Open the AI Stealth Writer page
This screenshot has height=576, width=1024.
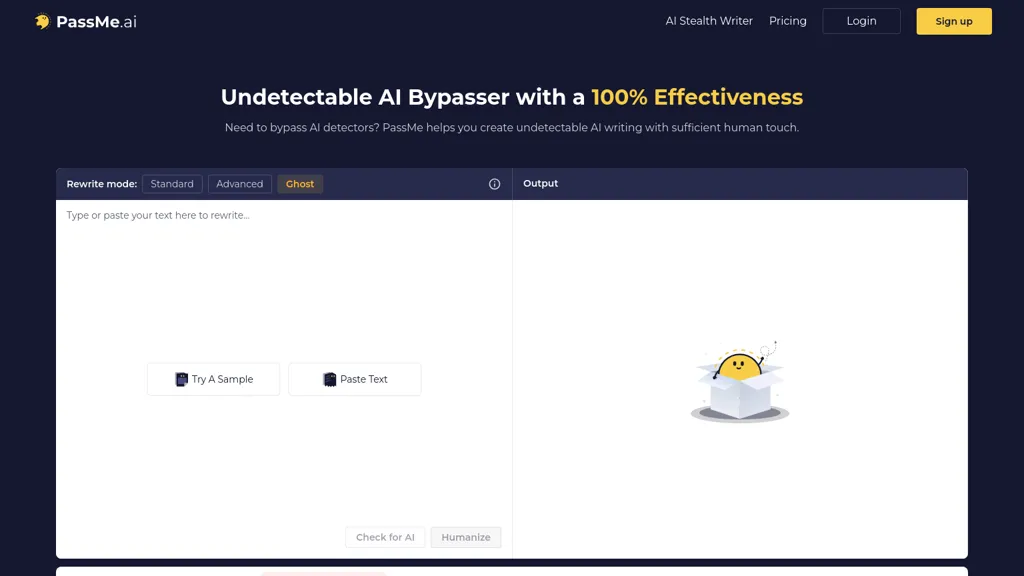point(709,21)
